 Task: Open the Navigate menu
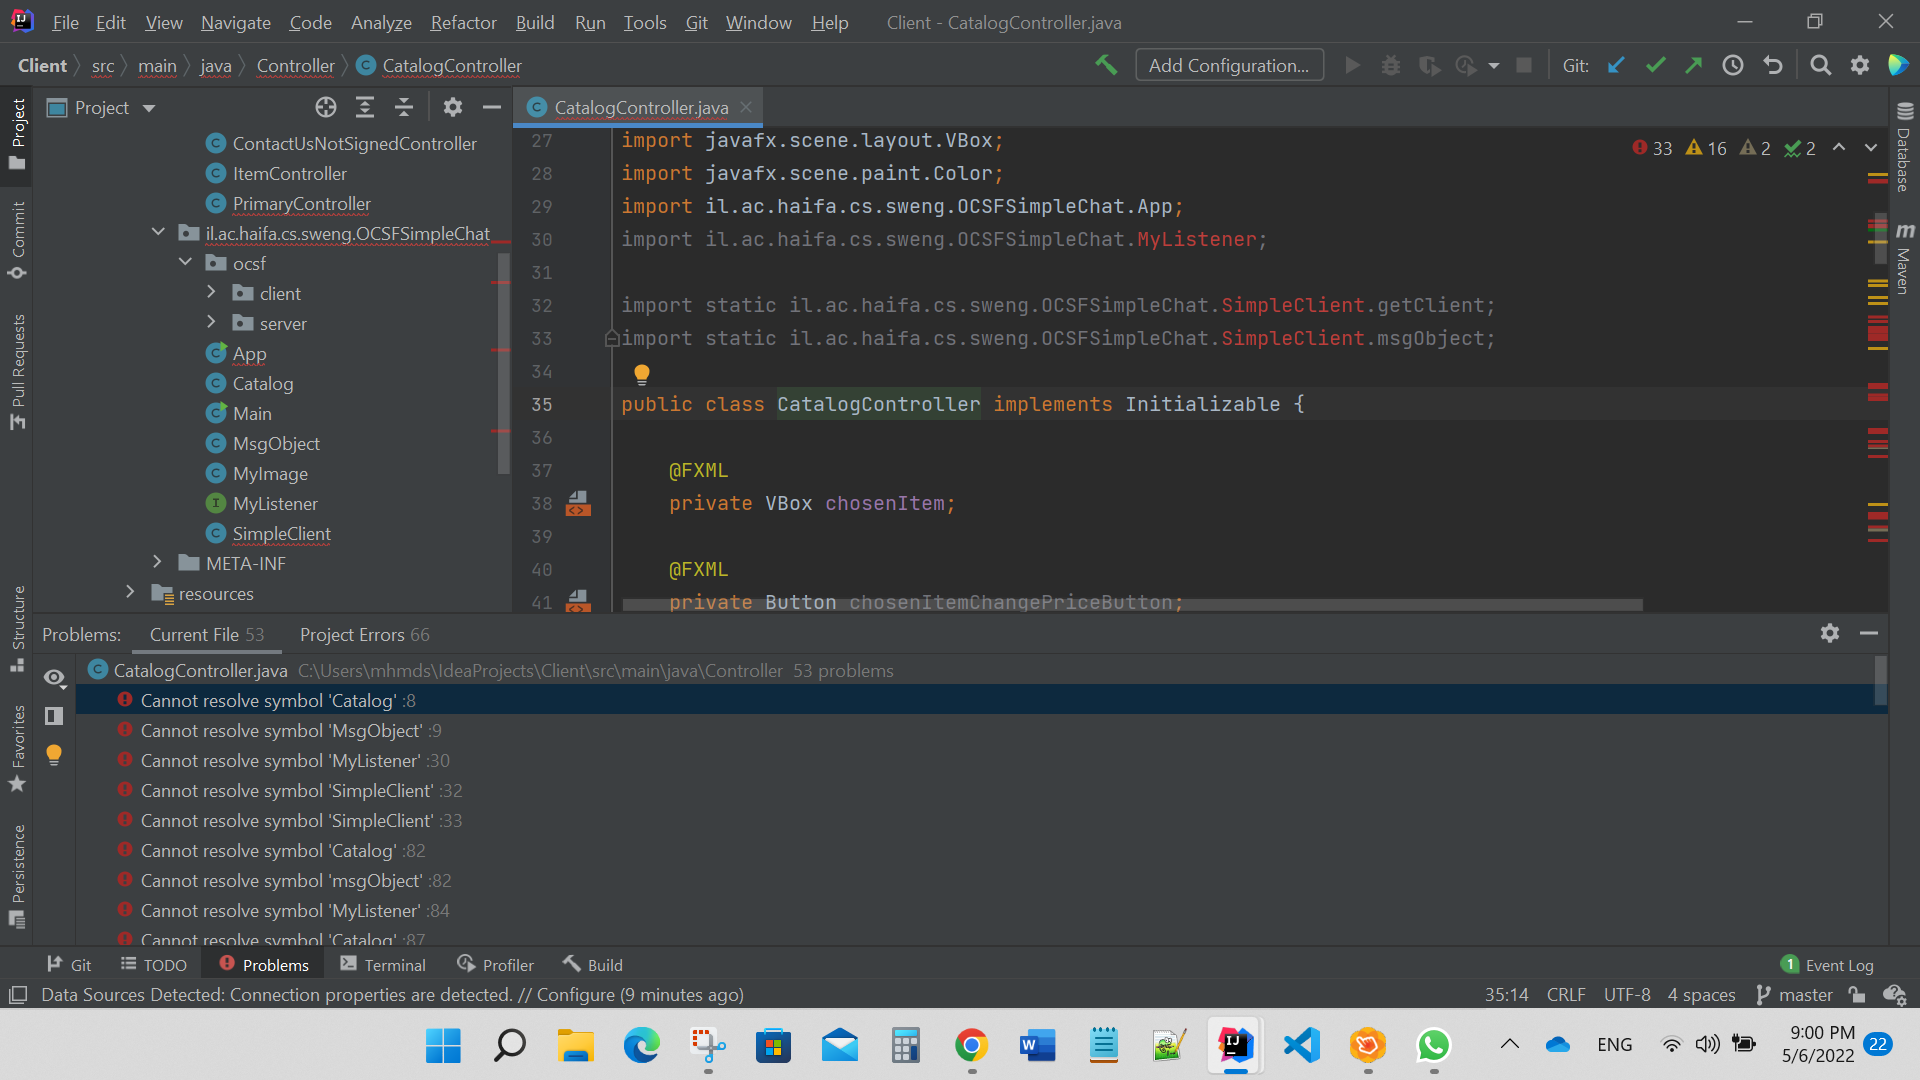(235, 22)
